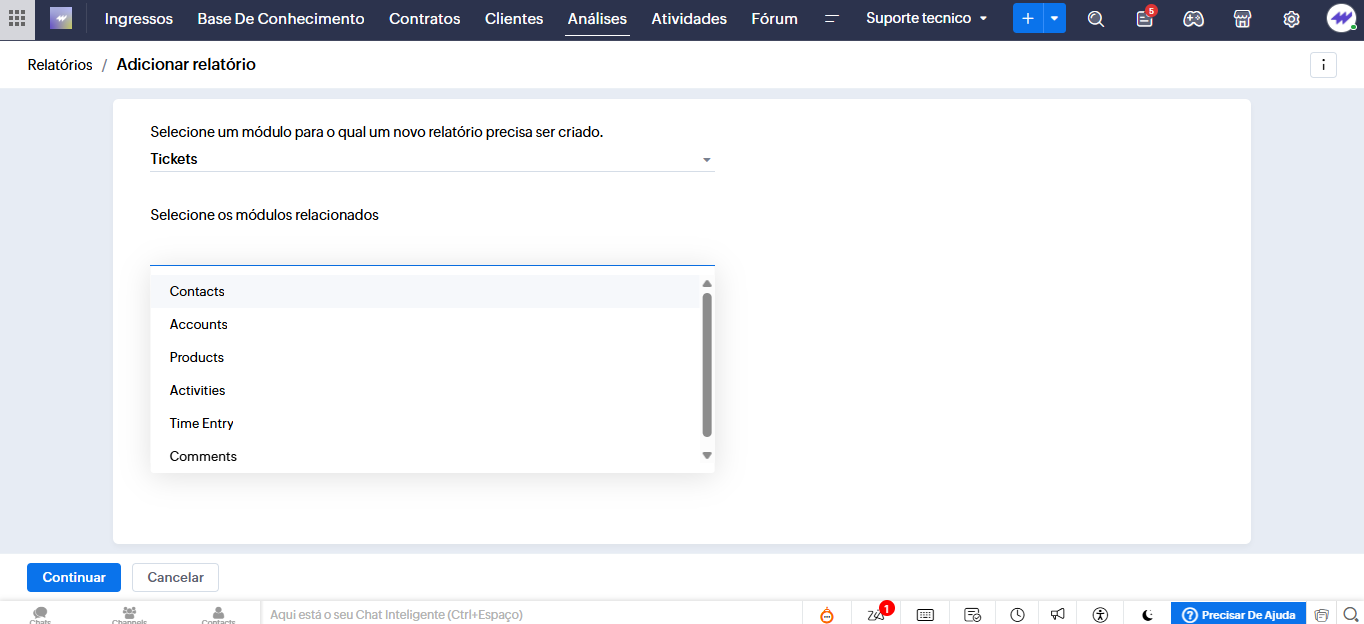1364x624 pixels.
Task: Click the megaphone announcements icon
Action: [1058, 615]
